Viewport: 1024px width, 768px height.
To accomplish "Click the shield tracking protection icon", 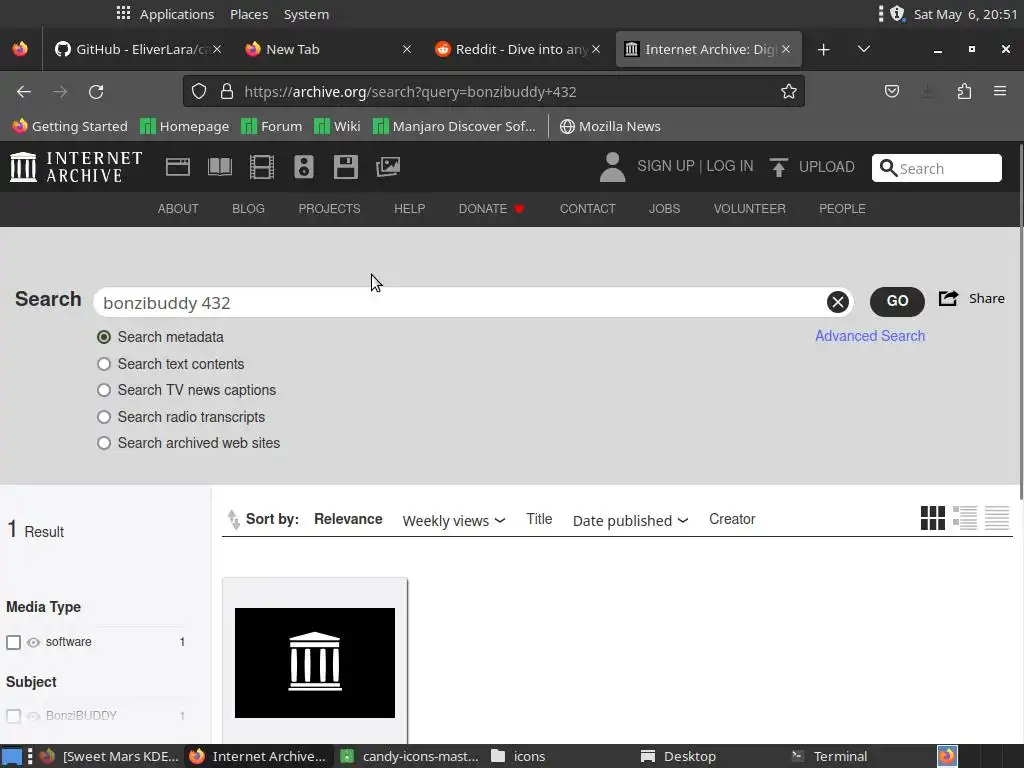I will [x=199, y=91].
